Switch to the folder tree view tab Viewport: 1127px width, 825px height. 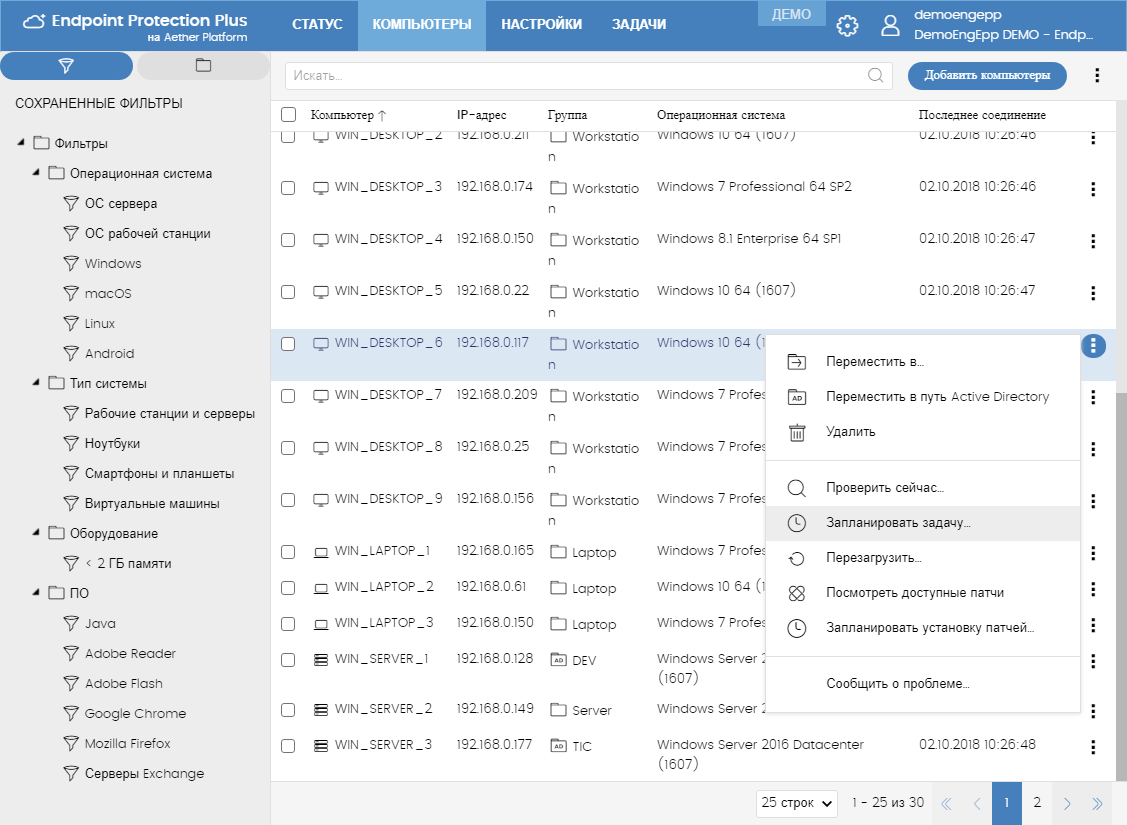203,66
